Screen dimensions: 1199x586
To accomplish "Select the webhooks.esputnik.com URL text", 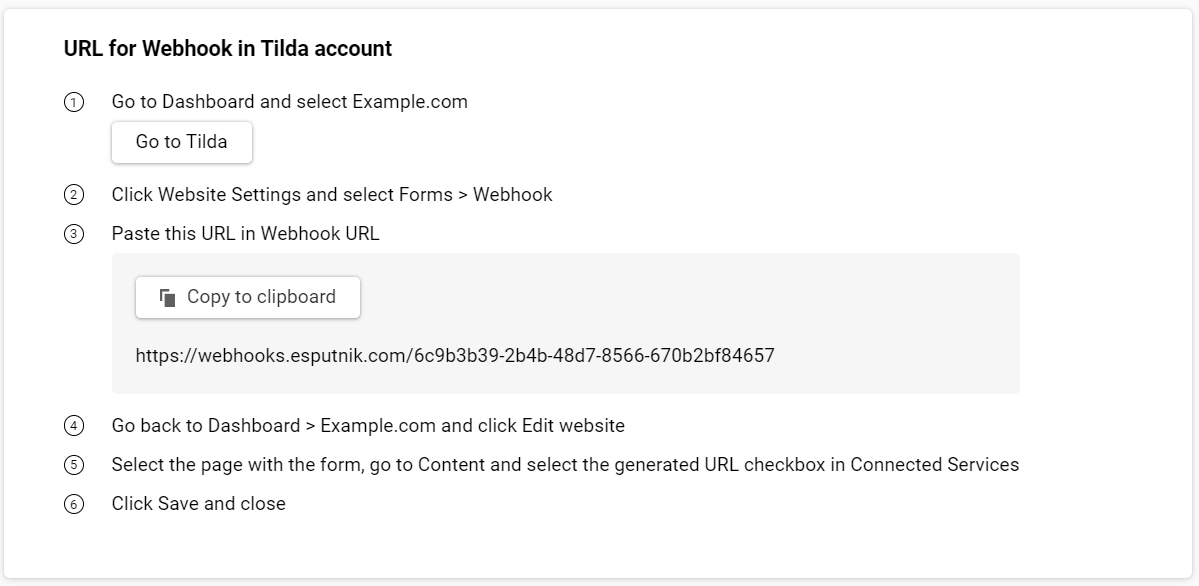I will coord(455,356).
